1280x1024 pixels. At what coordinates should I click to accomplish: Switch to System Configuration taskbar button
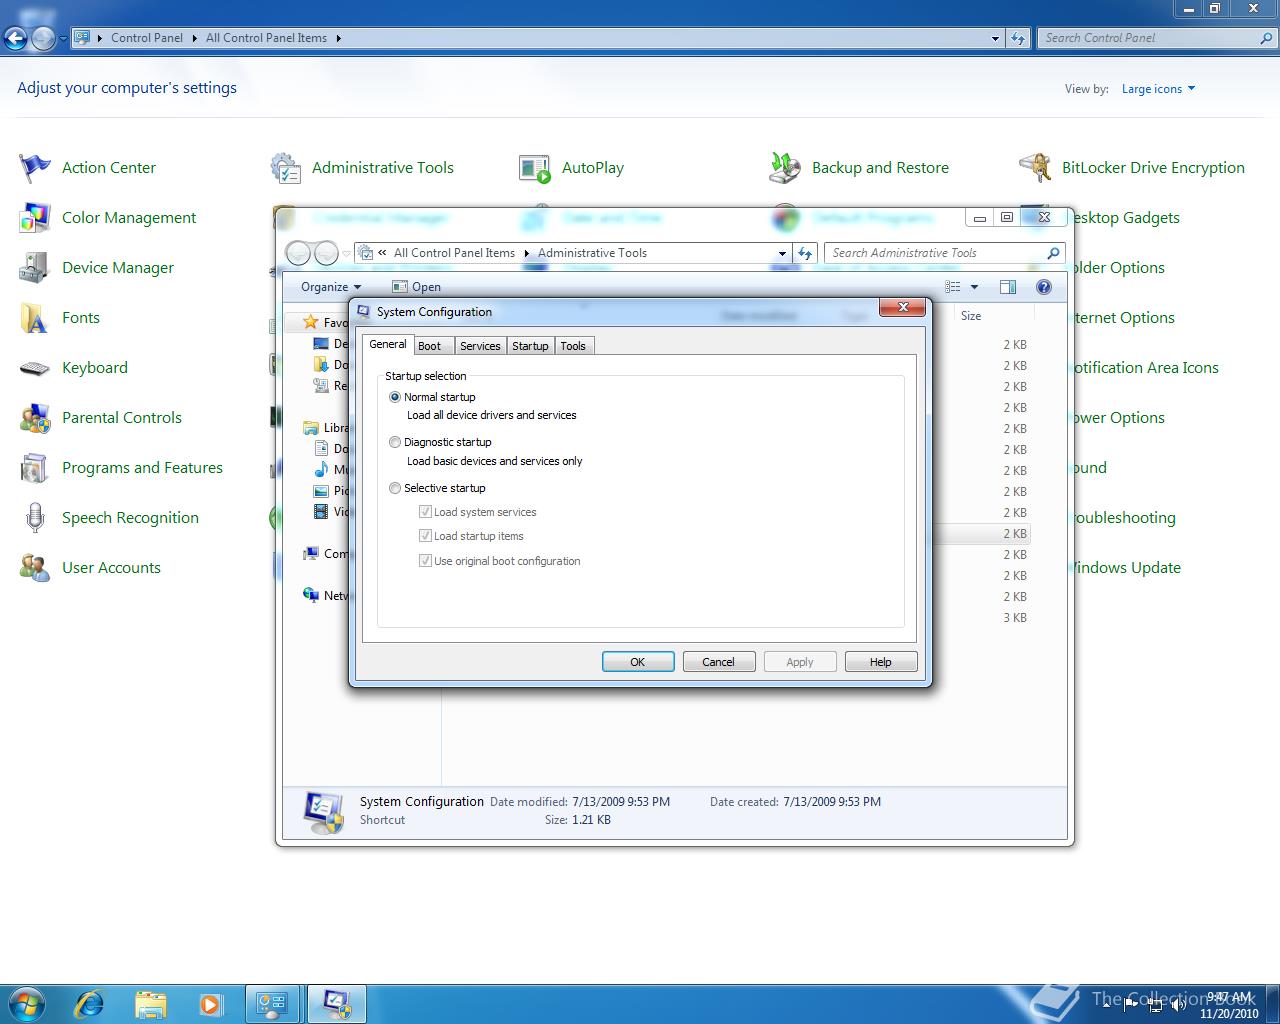click(x=336, y=1003)
